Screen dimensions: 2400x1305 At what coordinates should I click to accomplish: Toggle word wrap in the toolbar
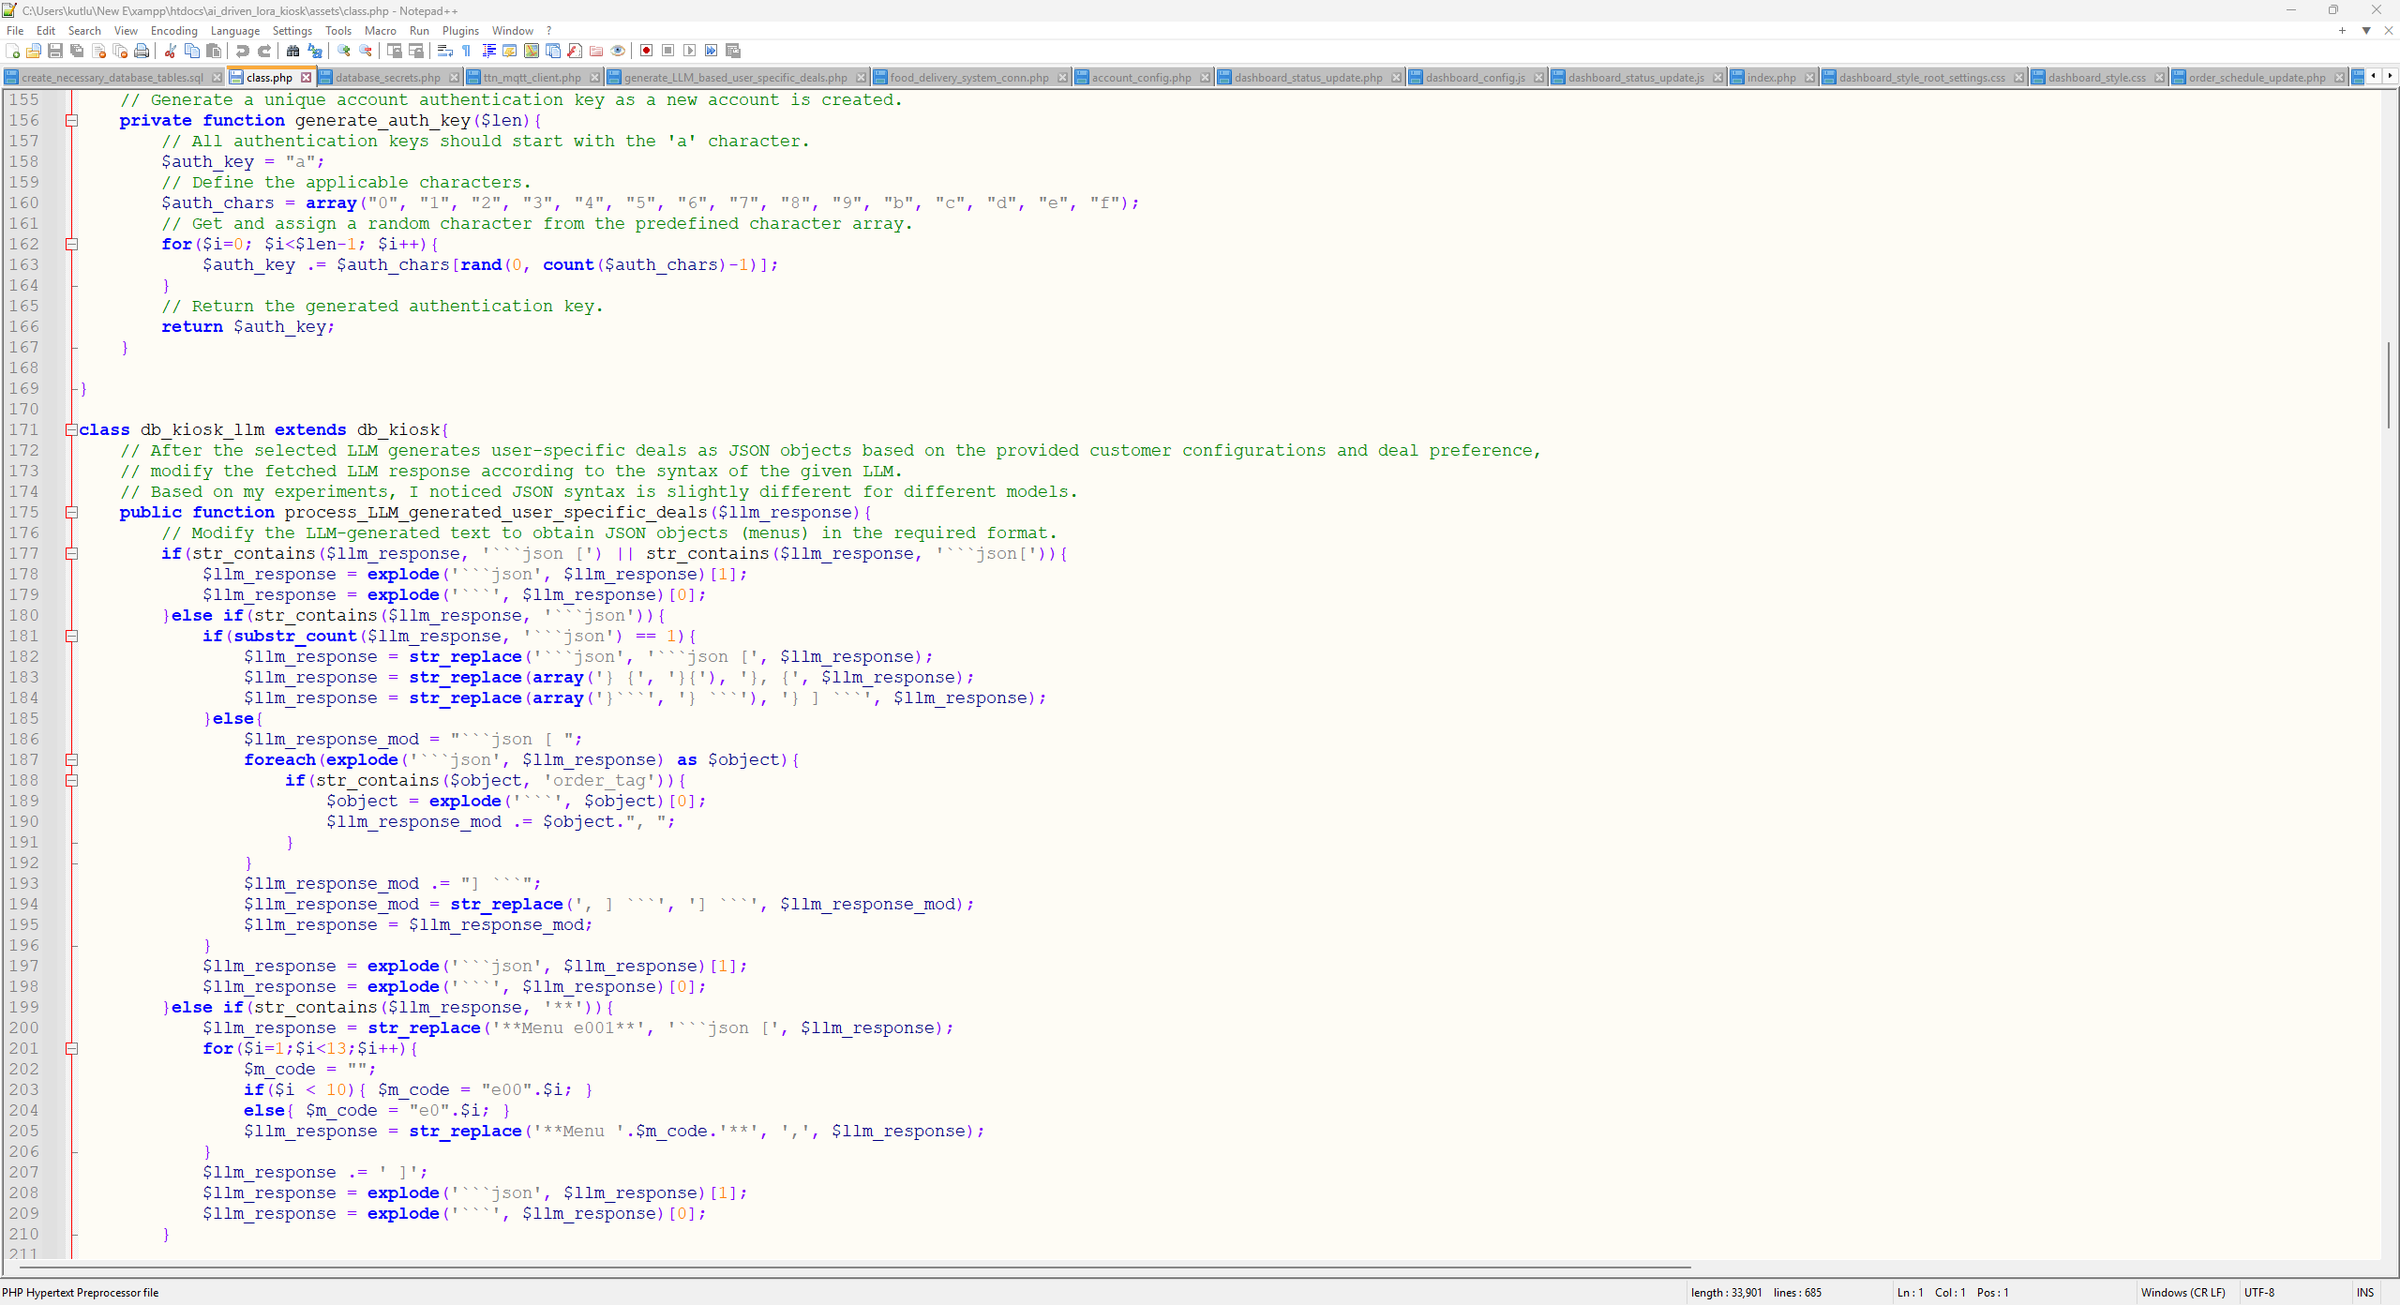[445, 51]
